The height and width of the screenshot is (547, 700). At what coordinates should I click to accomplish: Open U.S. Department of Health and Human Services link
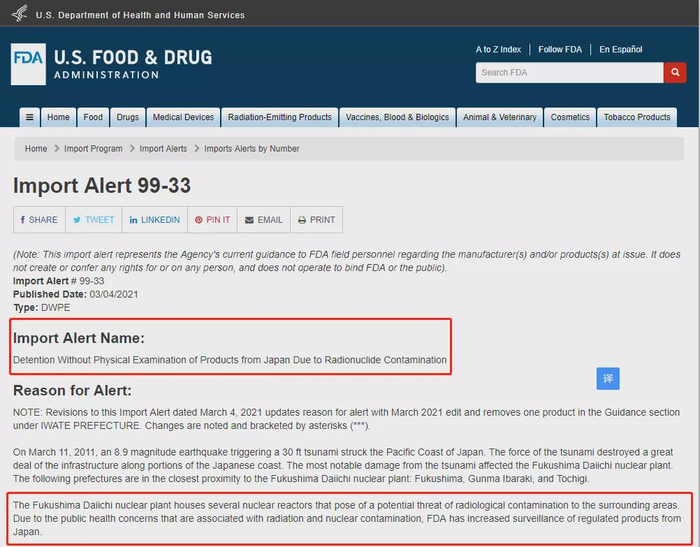tap(140, 15)
